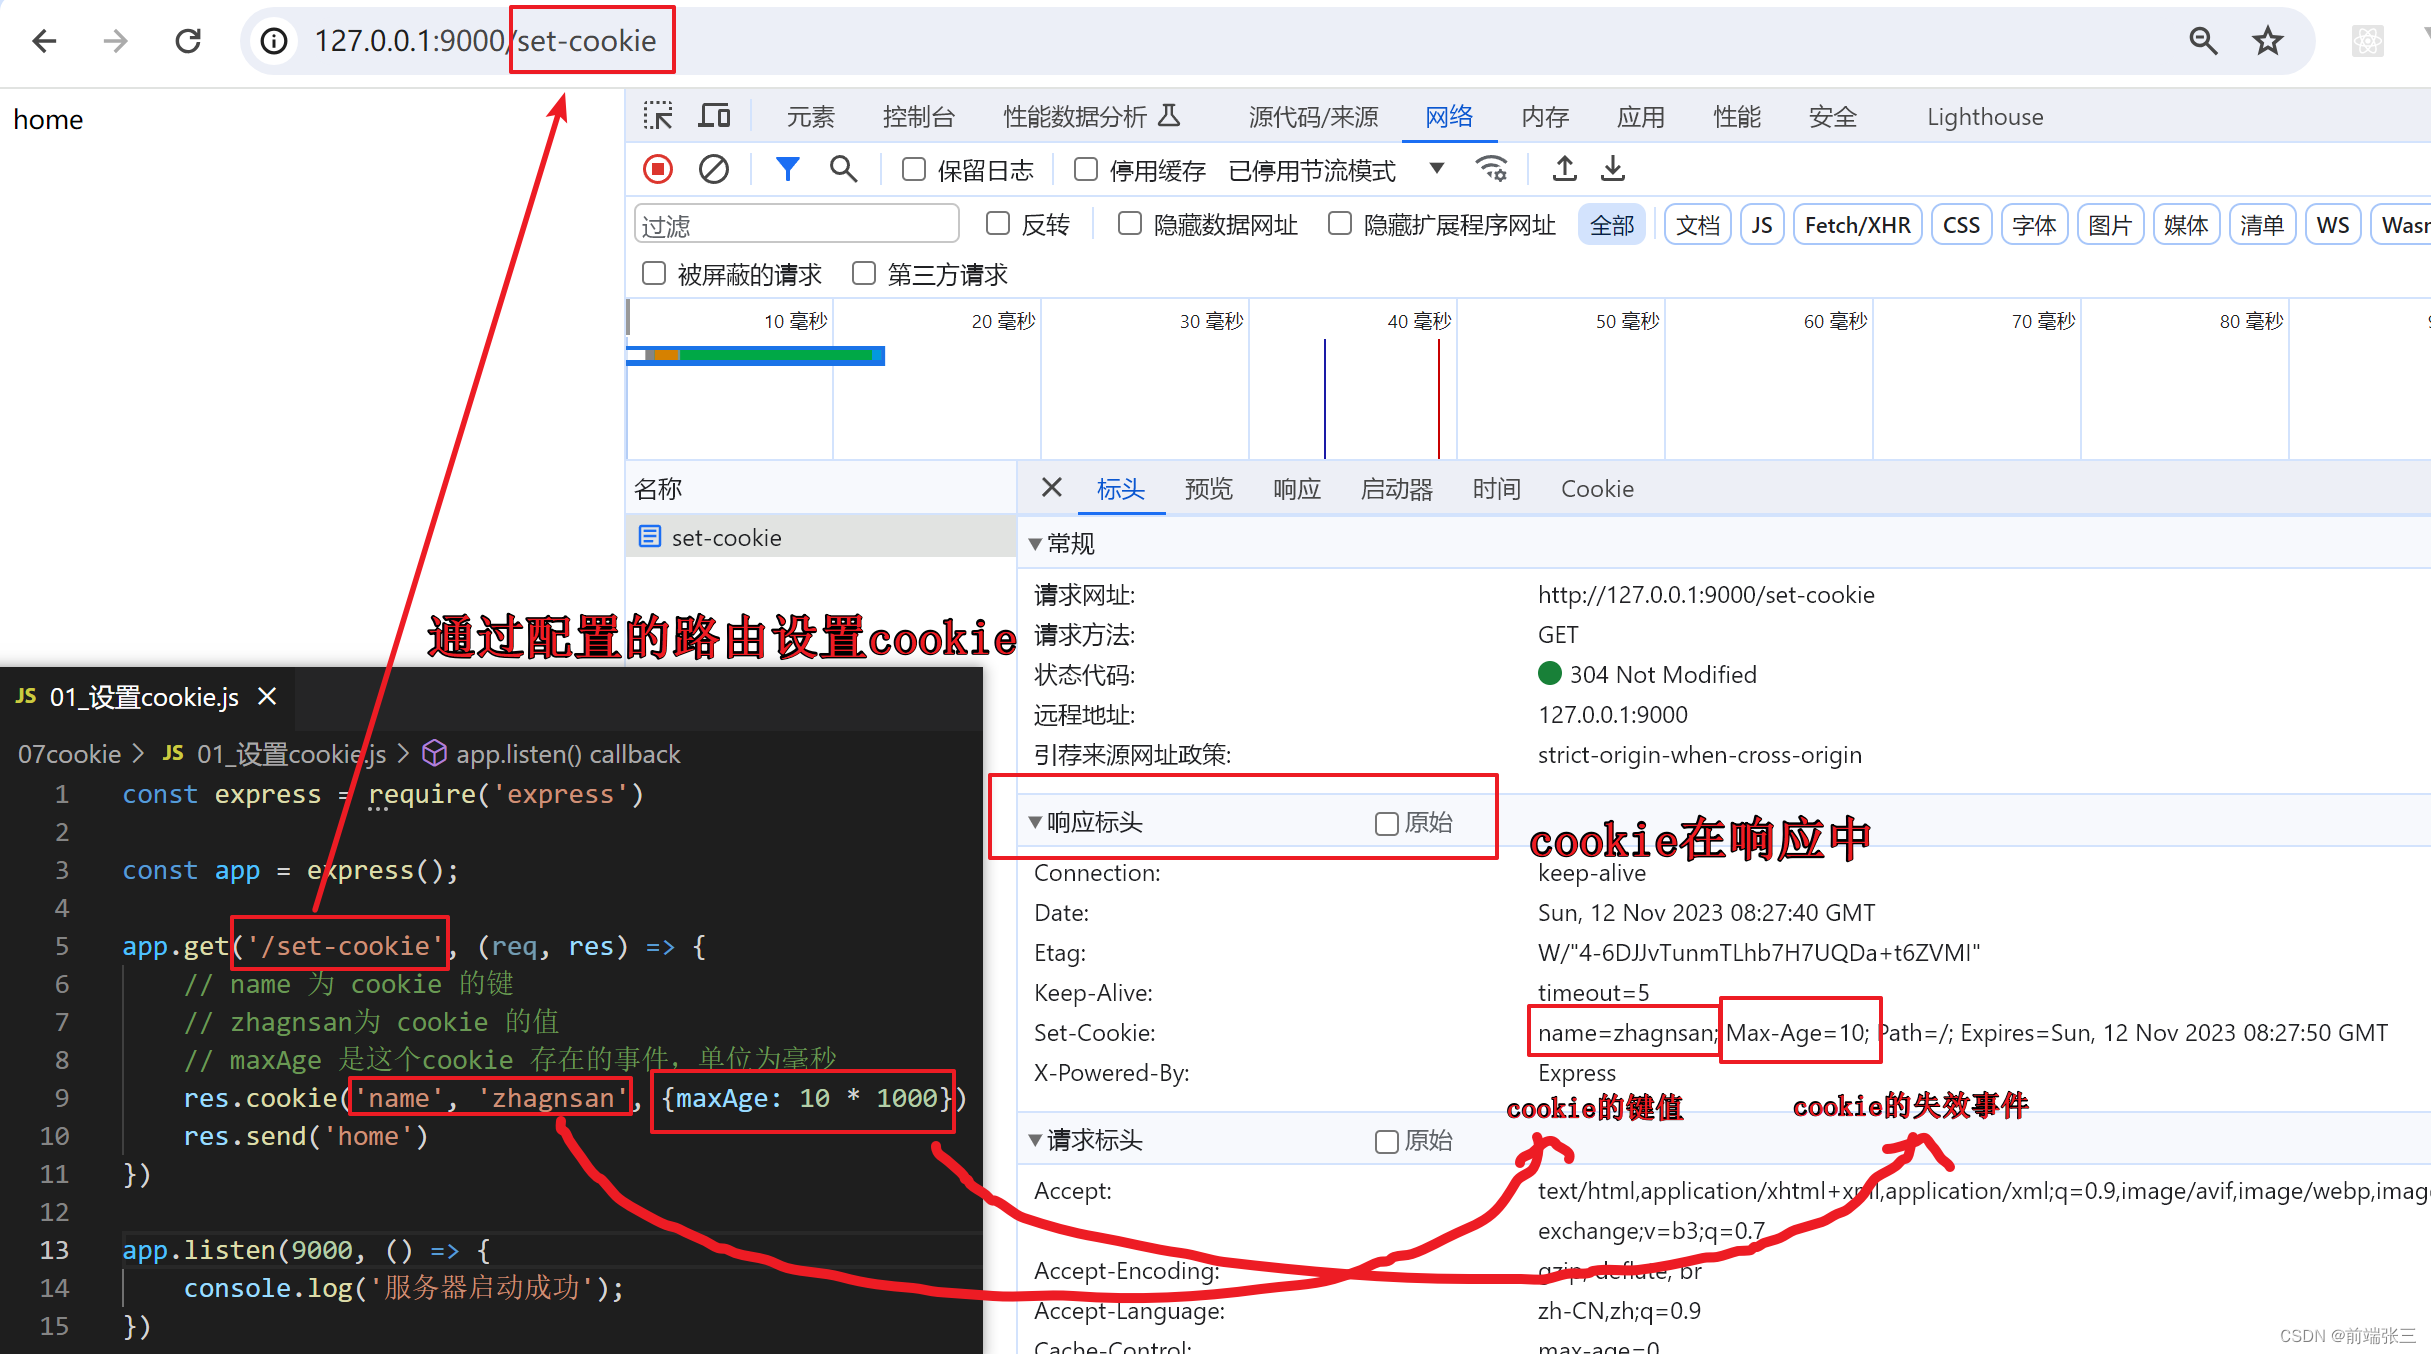Open the Cookie detail tab

[x=1597, y=489]
